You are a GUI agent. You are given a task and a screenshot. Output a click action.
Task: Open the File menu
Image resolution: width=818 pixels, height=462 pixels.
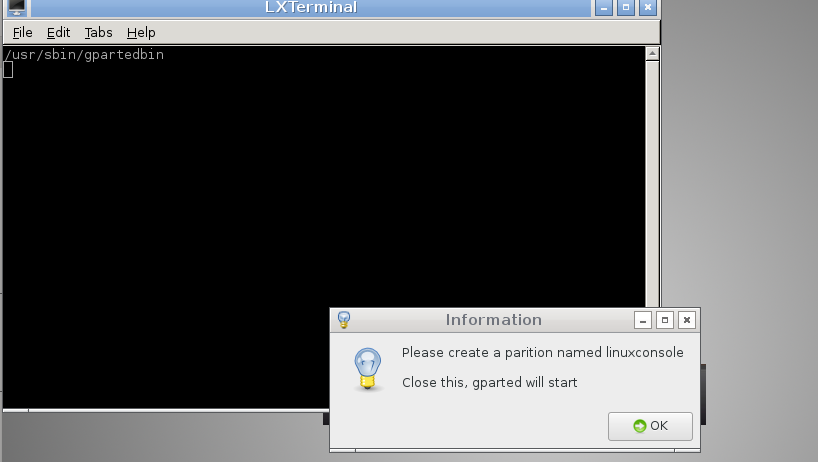[x=22, y=32]
